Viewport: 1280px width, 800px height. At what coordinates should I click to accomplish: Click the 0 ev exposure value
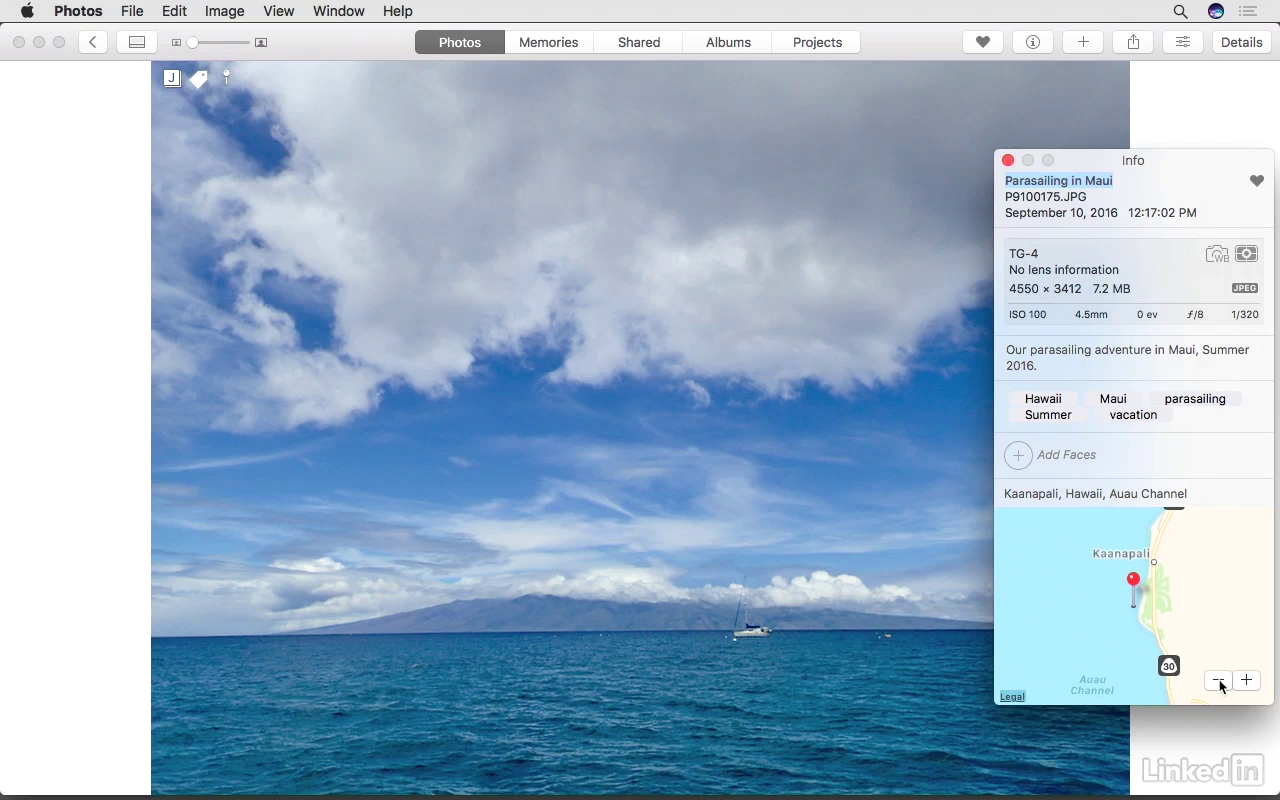(x=1147, y=315)
